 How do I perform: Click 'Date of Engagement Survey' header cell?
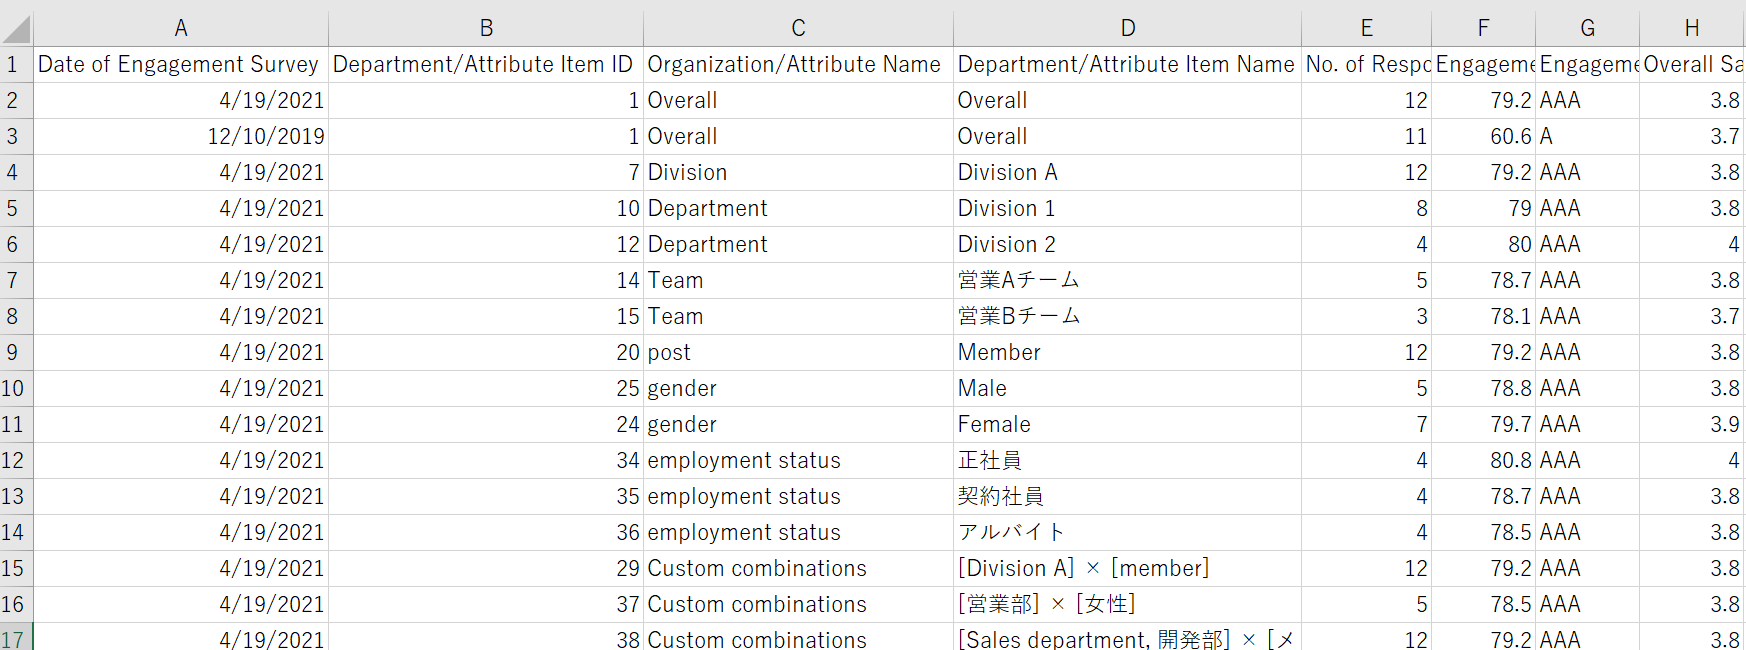tap(180, 65)
